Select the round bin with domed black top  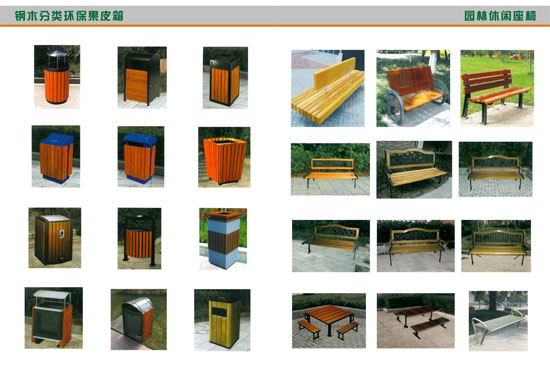click(57, 76)
